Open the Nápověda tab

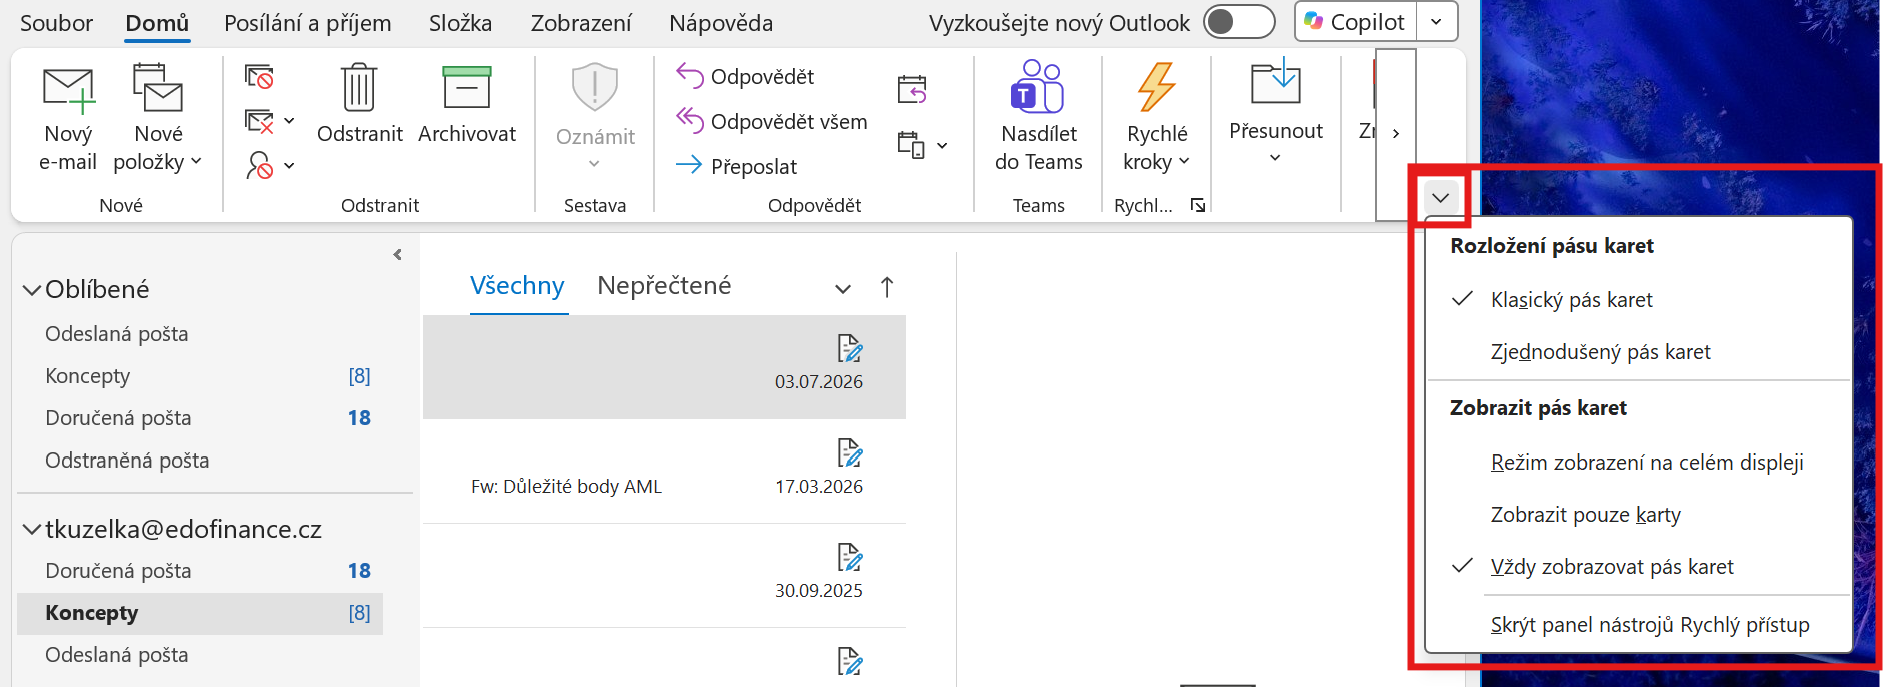[721, 23]
